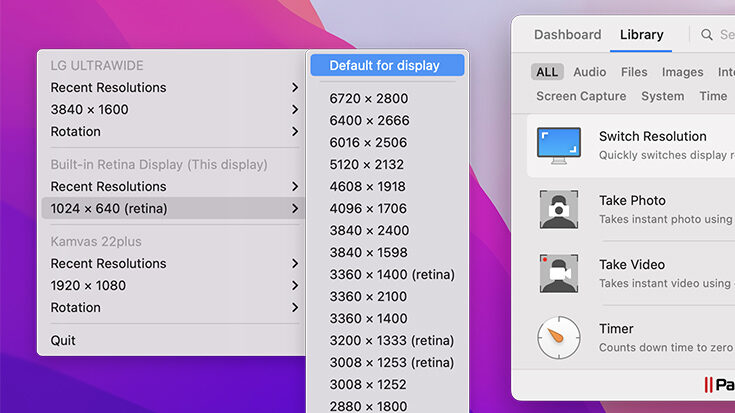The image size is (735, 413).
Task: Click the Take Video camcorder icon
Action: [x=559, y=273]
